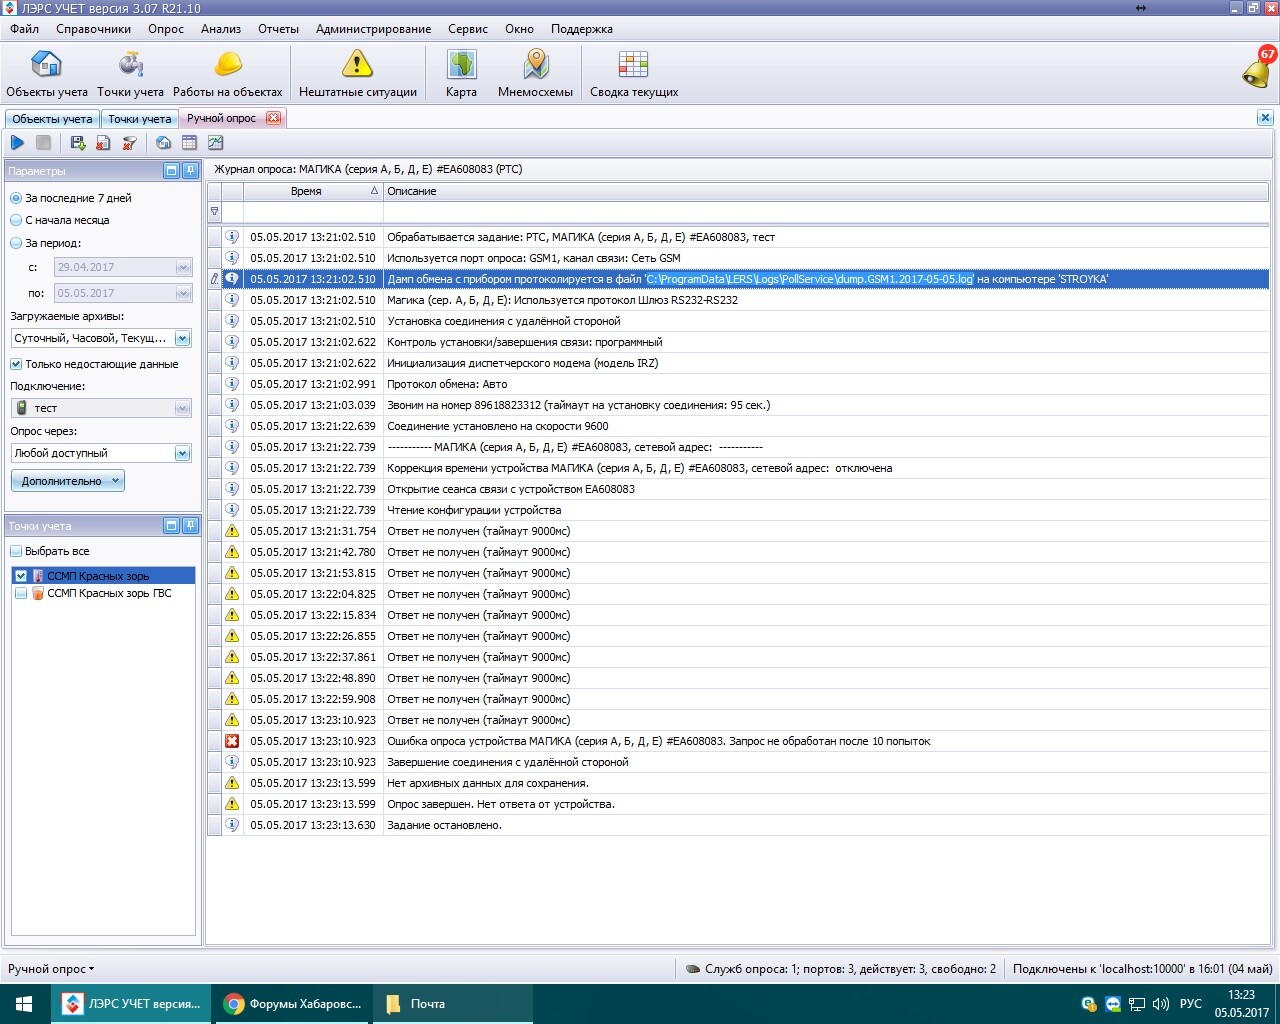Open the end date 05.05.2017 dropdown

click(x=183, y=293)
